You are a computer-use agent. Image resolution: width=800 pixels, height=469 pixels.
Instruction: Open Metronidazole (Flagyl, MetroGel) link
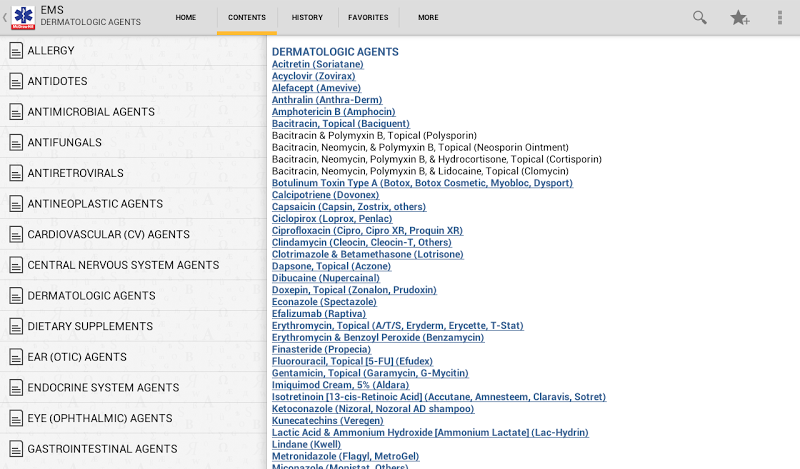tap(345, 457)
